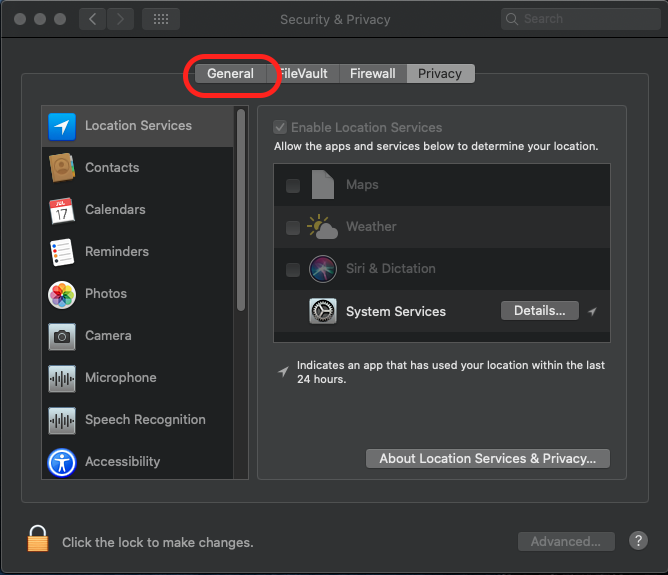Viewport: 668px width, 575px height.
Task: Select Accessibility label in privacy list
Action: click(122, 462)
